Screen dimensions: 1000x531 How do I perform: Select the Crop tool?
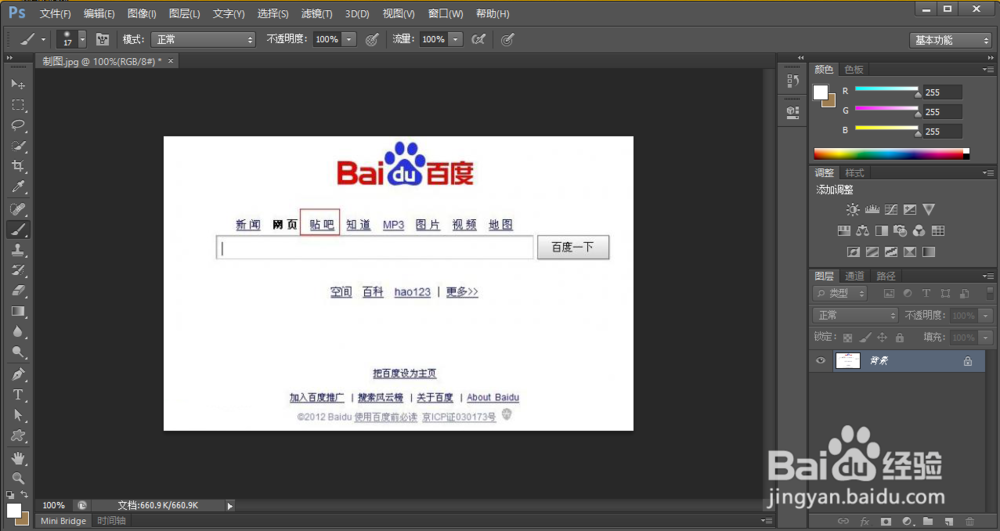click(18, 166)
